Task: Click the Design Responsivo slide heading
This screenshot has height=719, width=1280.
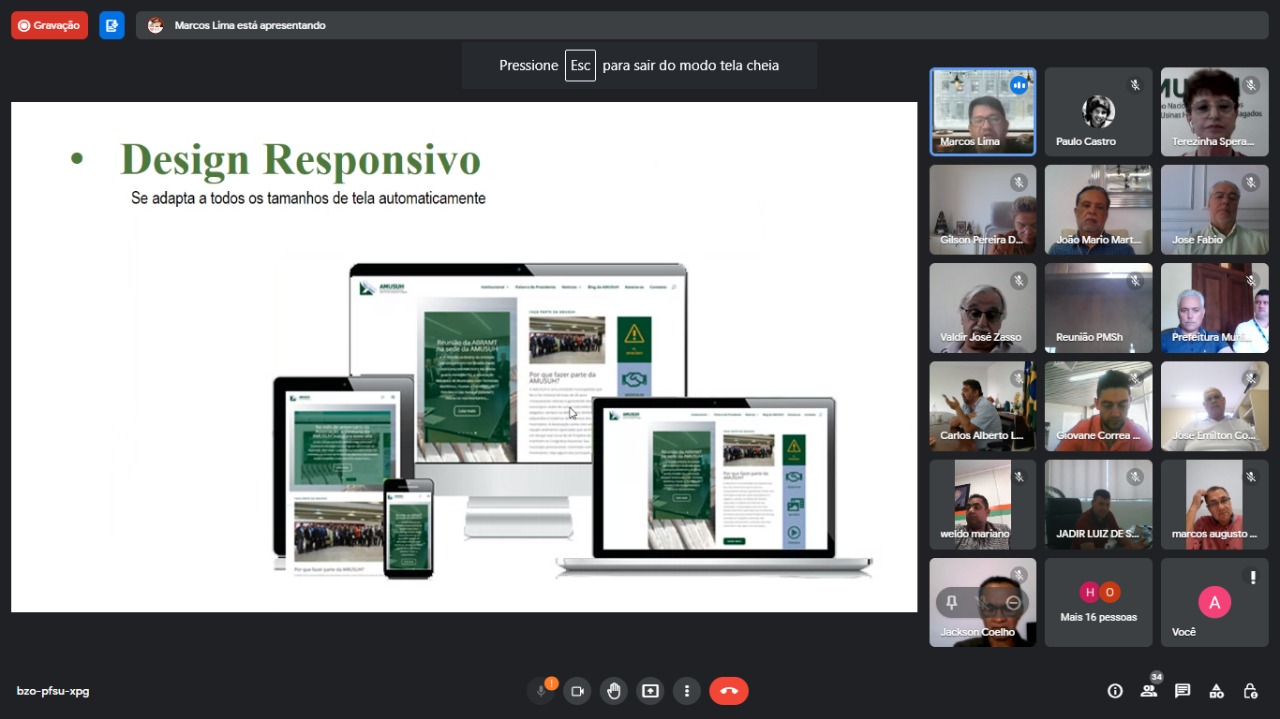Action: click(300, 160)
